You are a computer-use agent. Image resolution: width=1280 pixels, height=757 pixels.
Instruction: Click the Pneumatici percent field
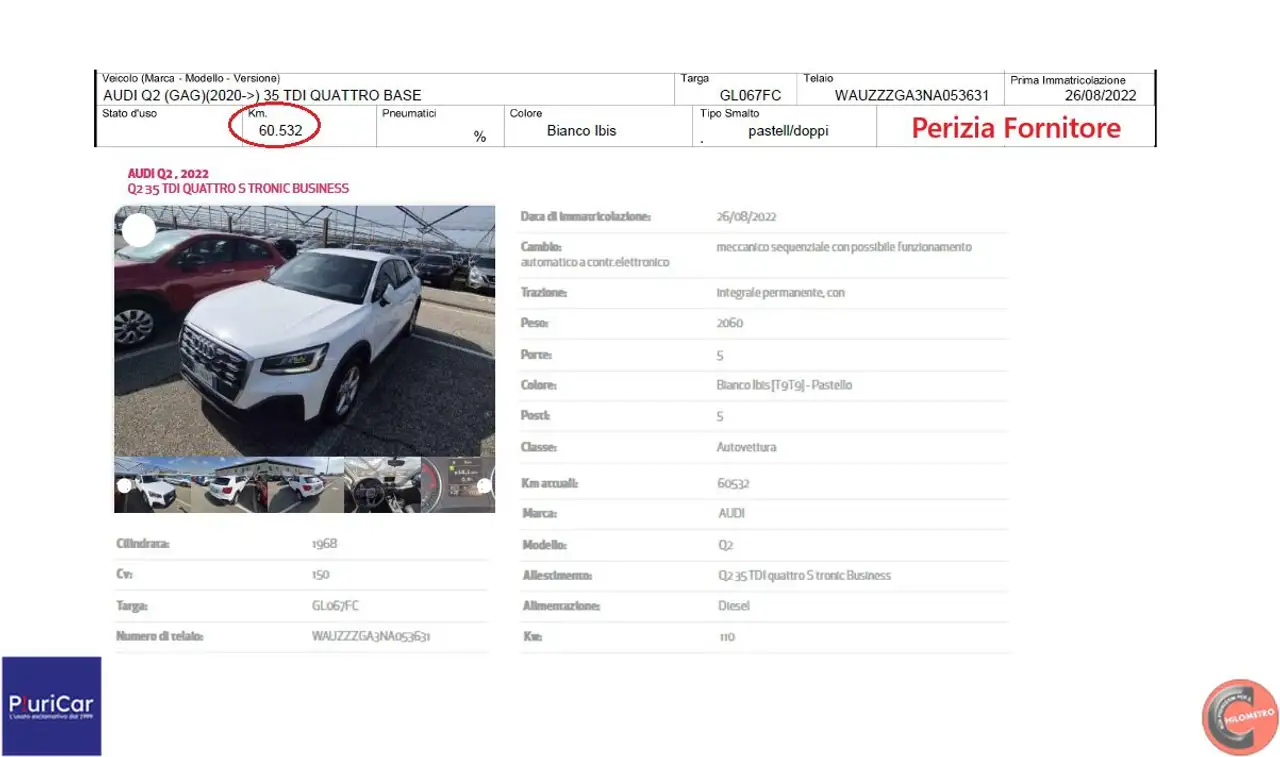[x=440, y=127]
